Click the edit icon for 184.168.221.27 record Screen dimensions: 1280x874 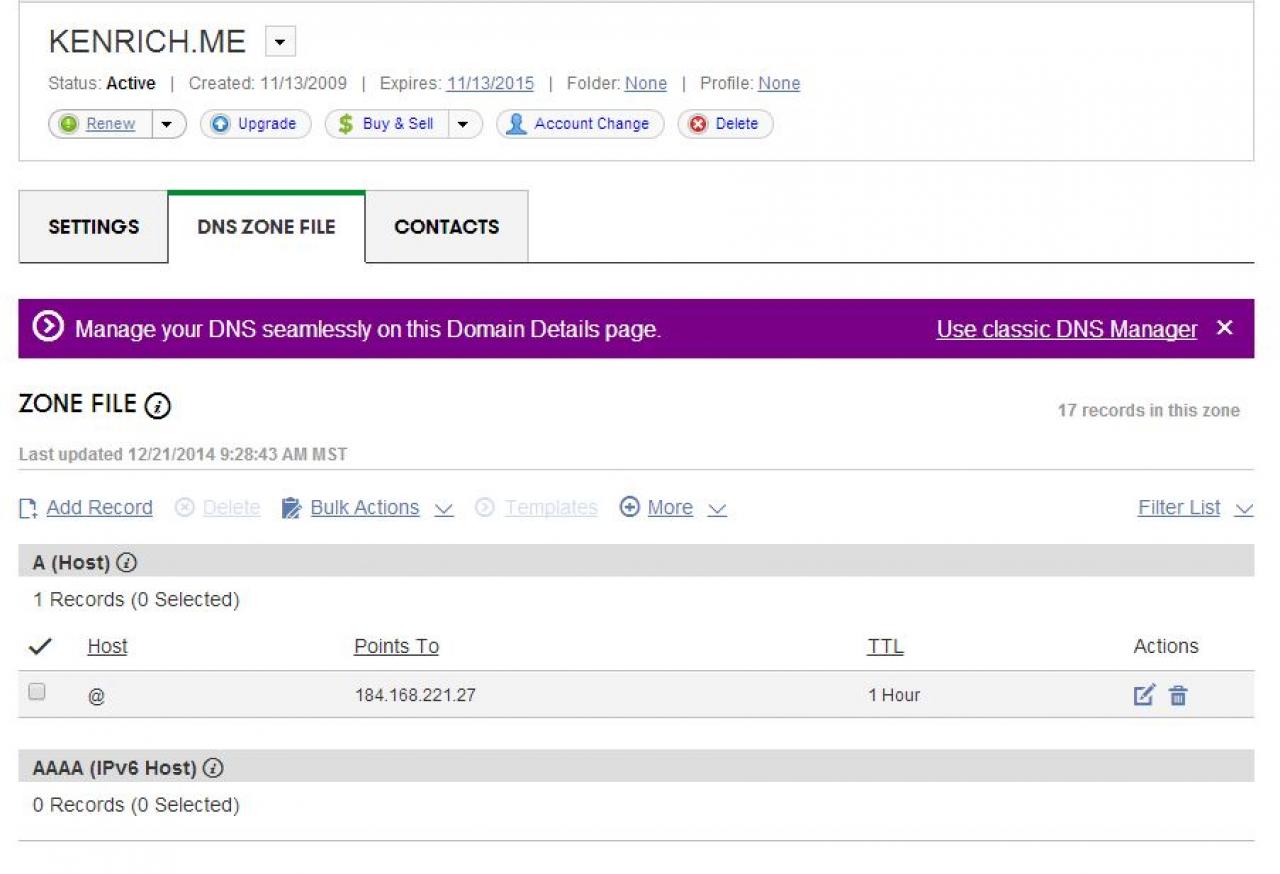point(1144,695)
